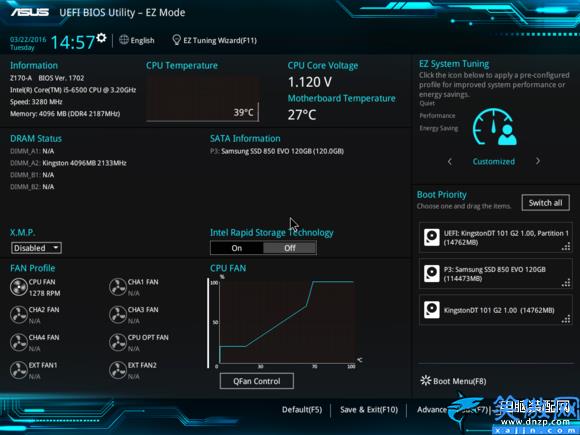Viewport: 580px width, 435px height.
Task: Click Speed: 3280 MHz line
Action: coord(36,102)
